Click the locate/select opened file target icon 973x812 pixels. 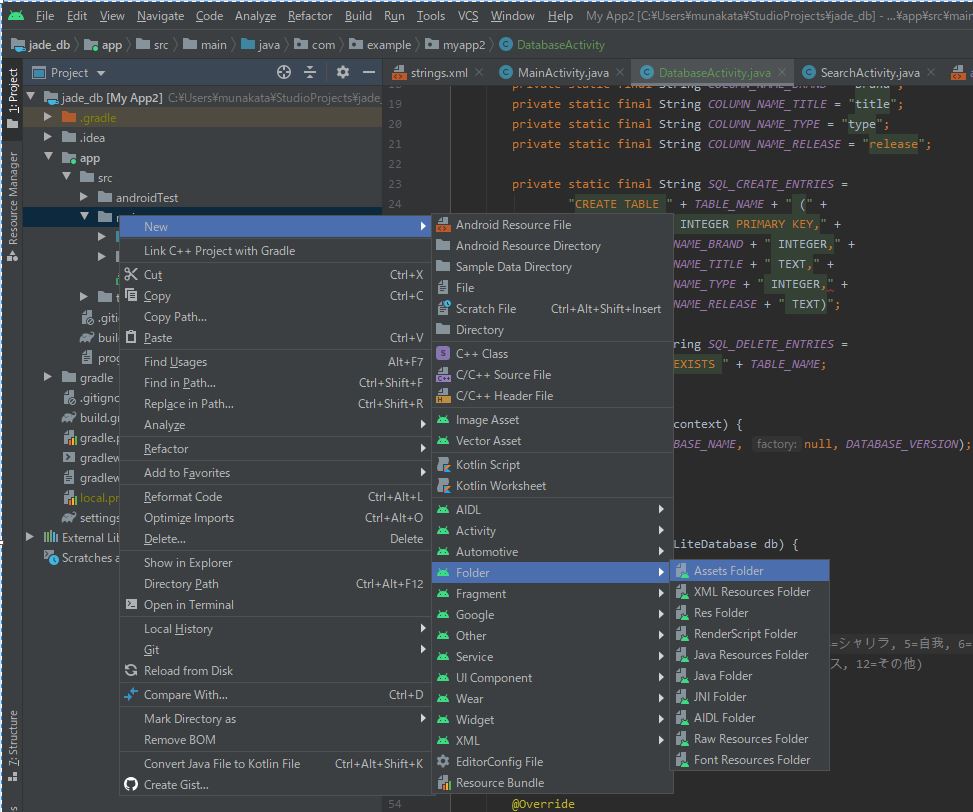point(284,72)
